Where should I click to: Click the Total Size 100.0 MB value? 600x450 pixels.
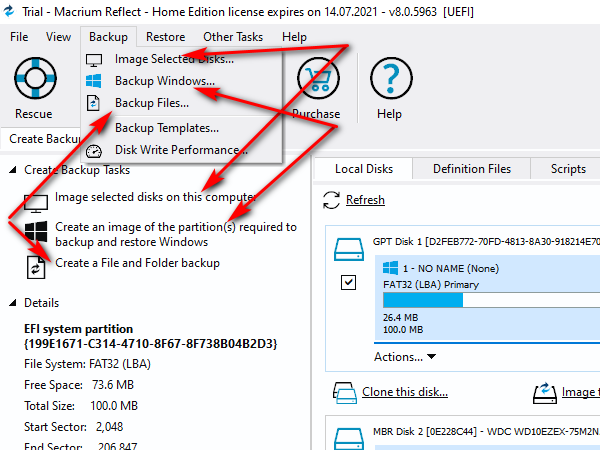114,406
